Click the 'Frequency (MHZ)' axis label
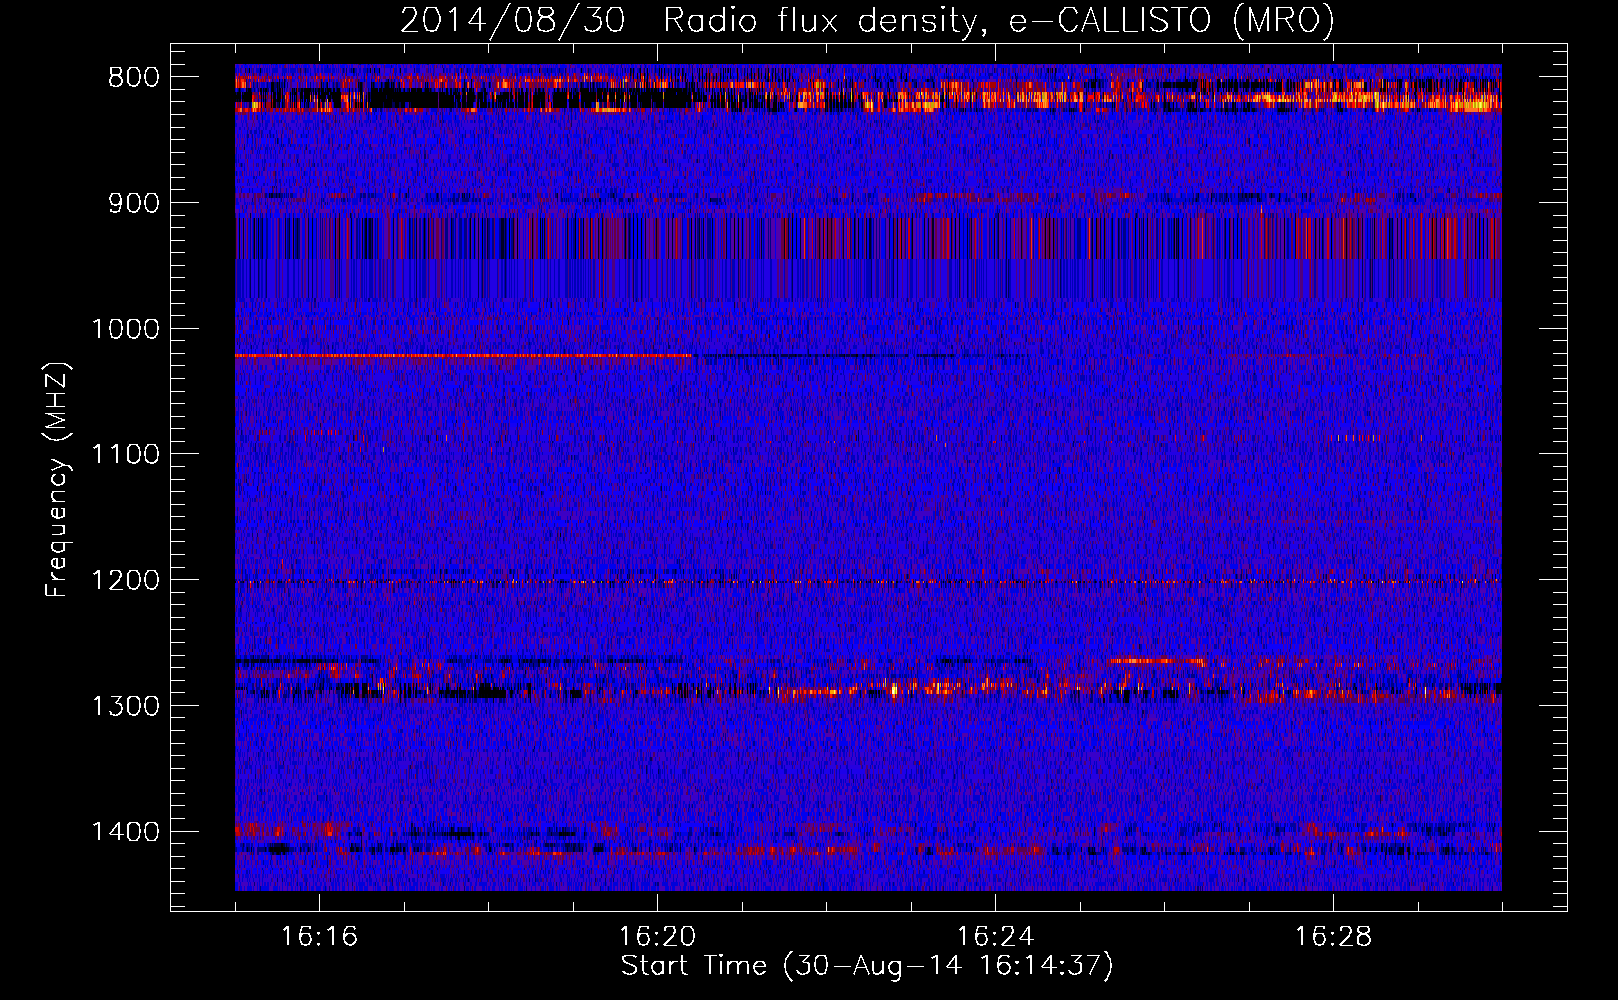 click(x=57, y=480)
